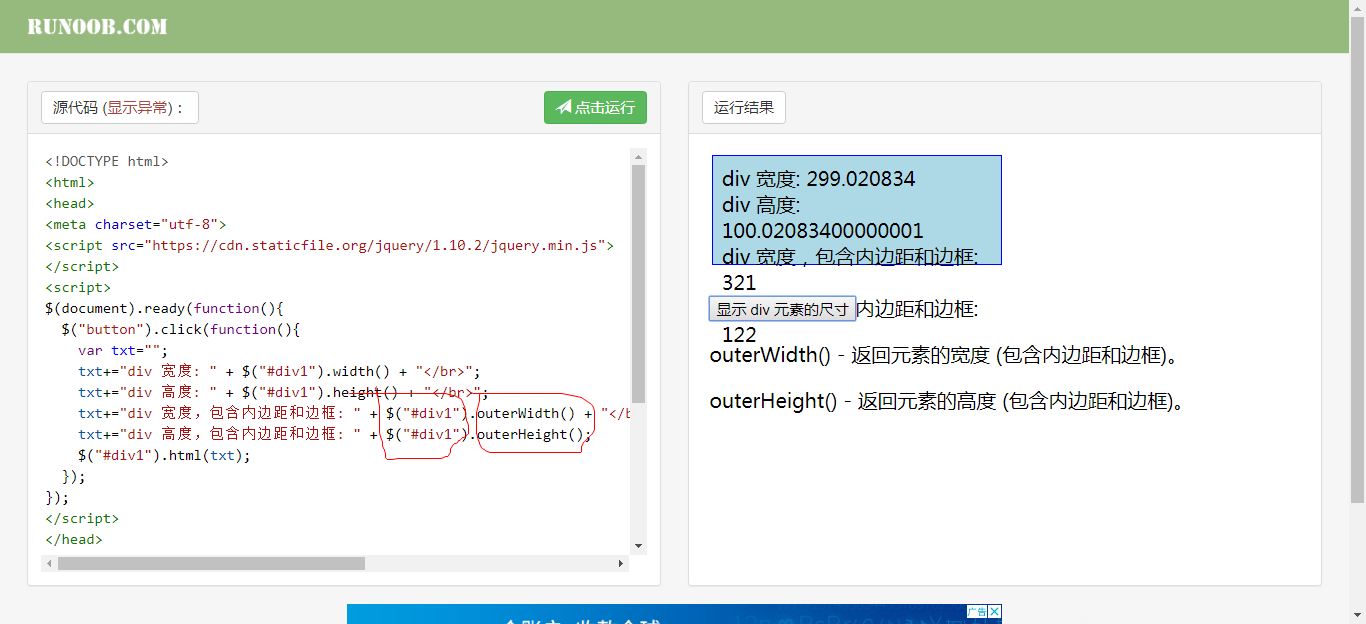Click the var txt=""; code line
The width and height of the screenshot is (1366, 624).
click(123, 350)
